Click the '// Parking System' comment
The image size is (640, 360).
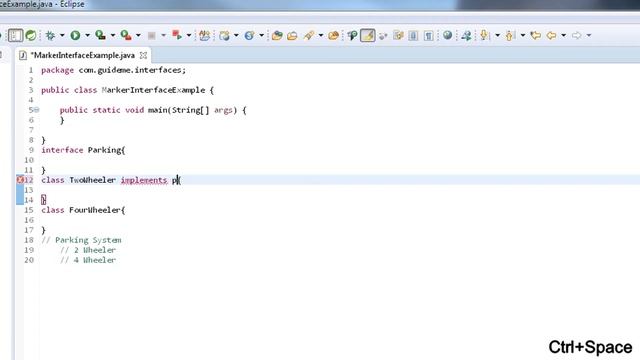[81, 240]
